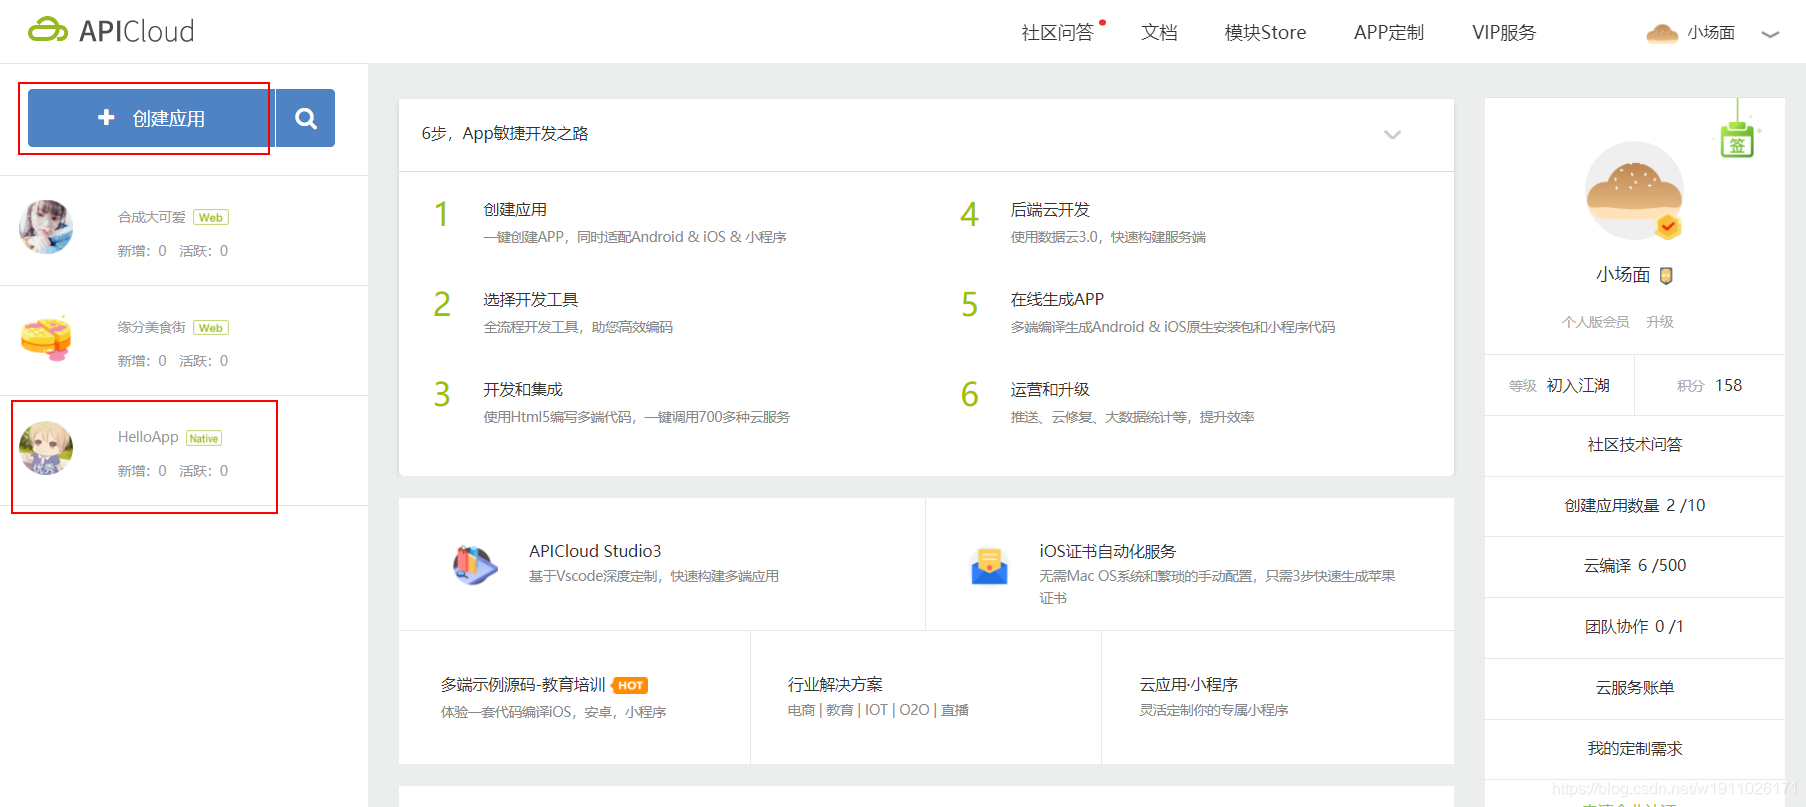
Task: Open iOS证书自动化服务 title
Action: tap(1107, 551)
